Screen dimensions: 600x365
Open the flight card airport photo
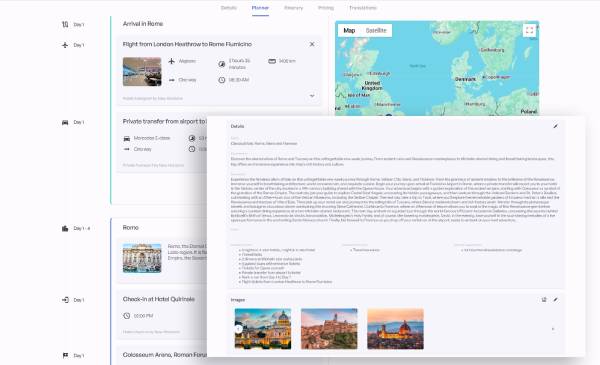142,72
